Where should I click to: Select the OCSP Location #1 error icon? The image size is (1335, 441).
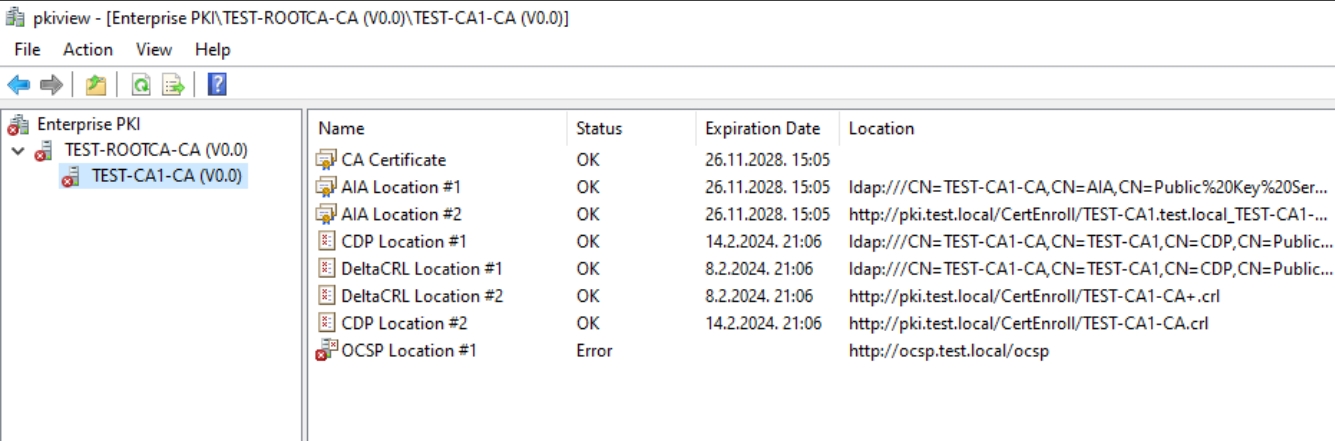coord(326,351)
